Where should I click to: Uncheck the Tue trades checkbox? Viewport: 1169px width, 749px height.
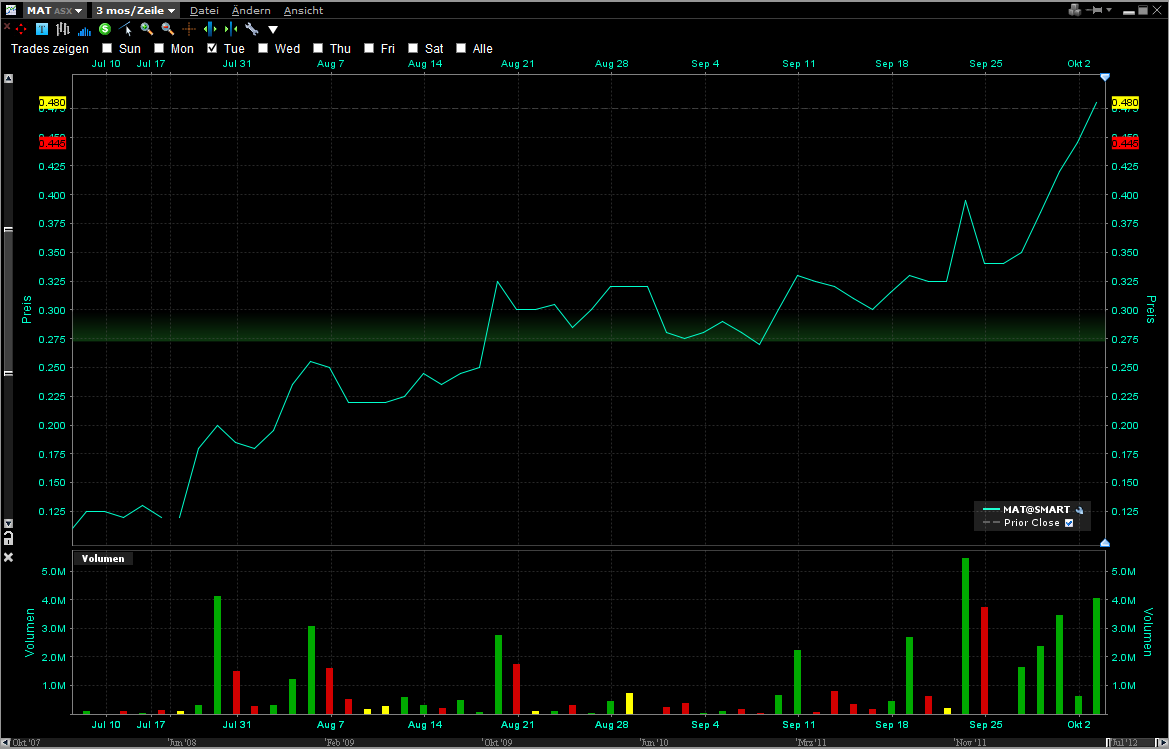212,48
